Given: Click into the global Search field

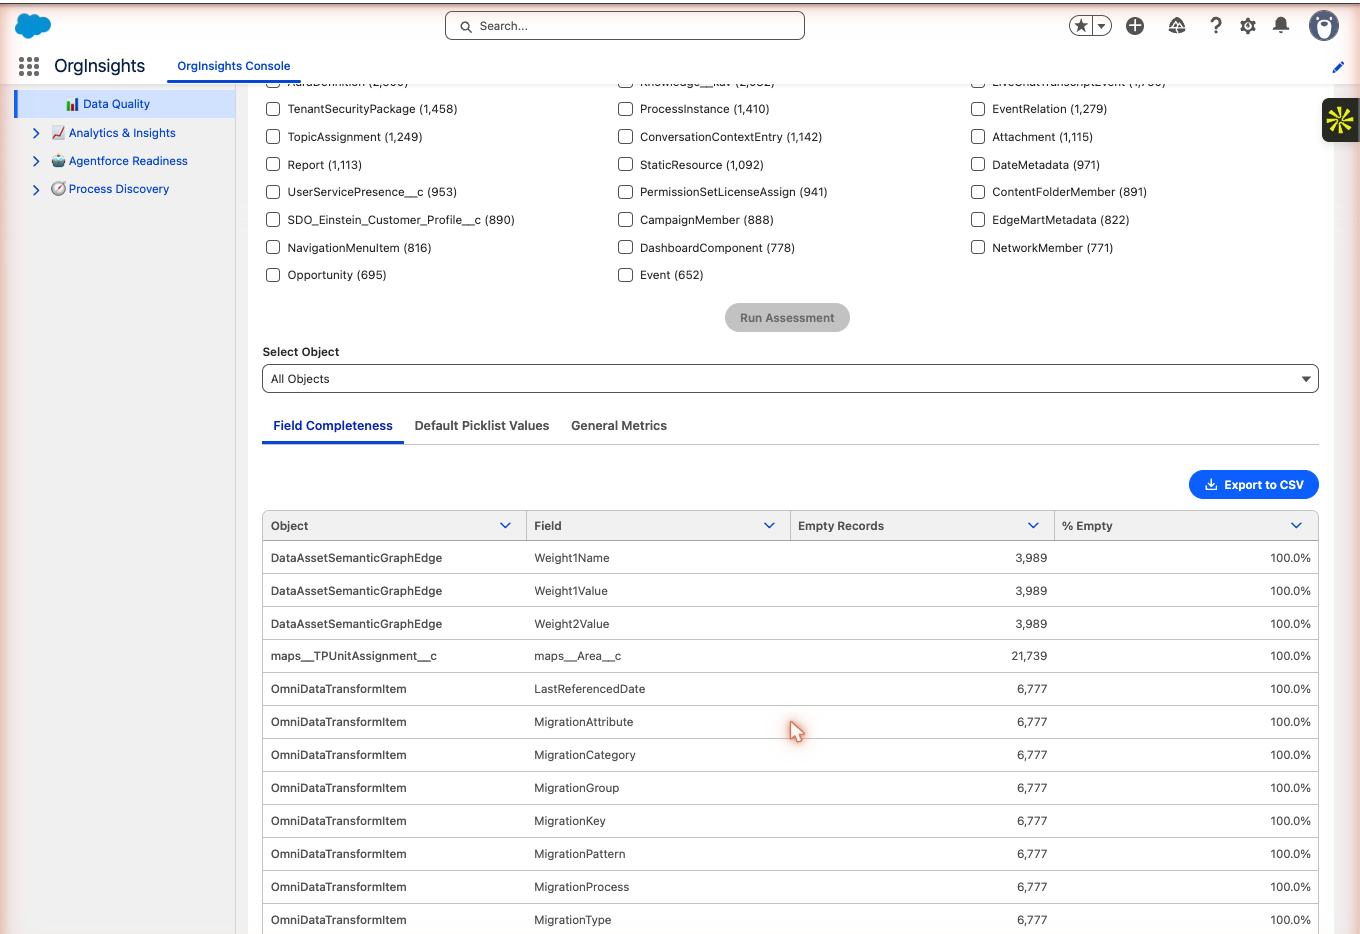Looking at the screenshot, I should (x=625, y=26).
